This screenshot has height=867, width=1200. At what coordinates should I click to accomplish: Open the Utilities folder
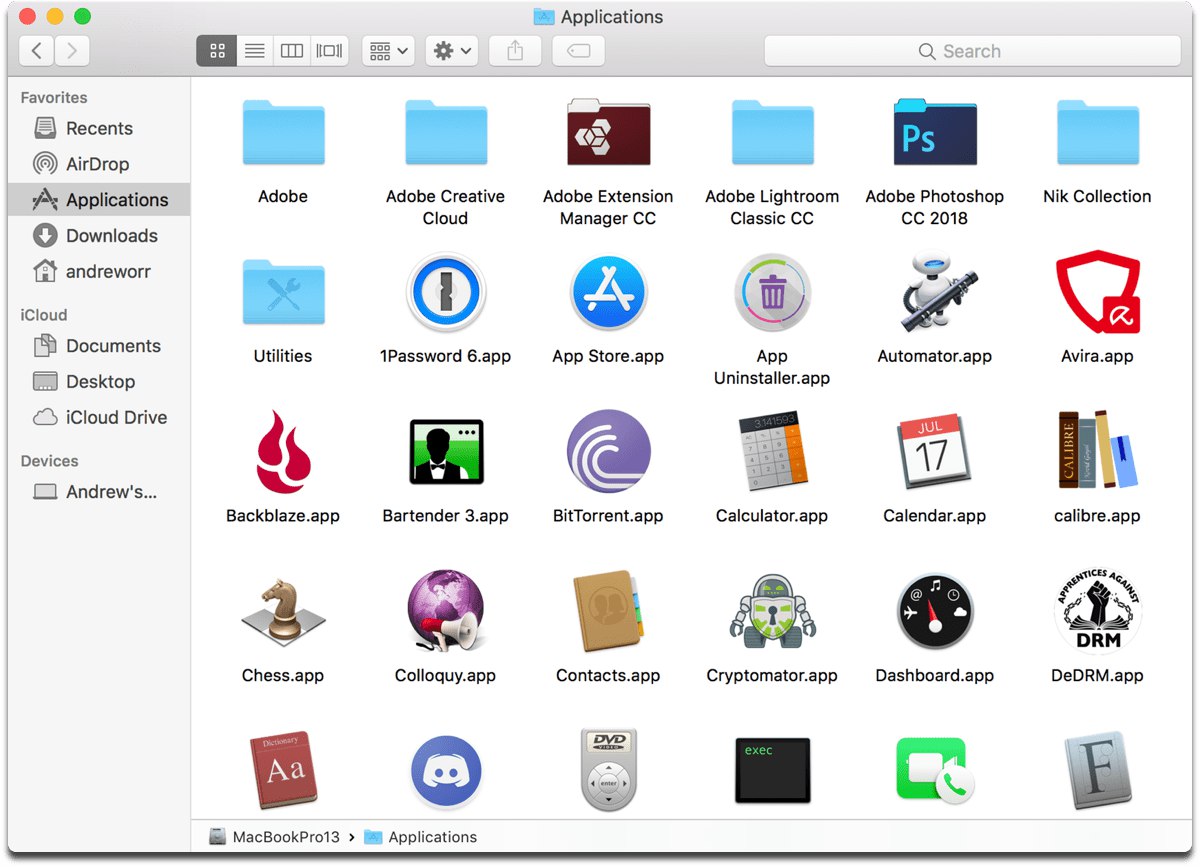coord(283,292)
